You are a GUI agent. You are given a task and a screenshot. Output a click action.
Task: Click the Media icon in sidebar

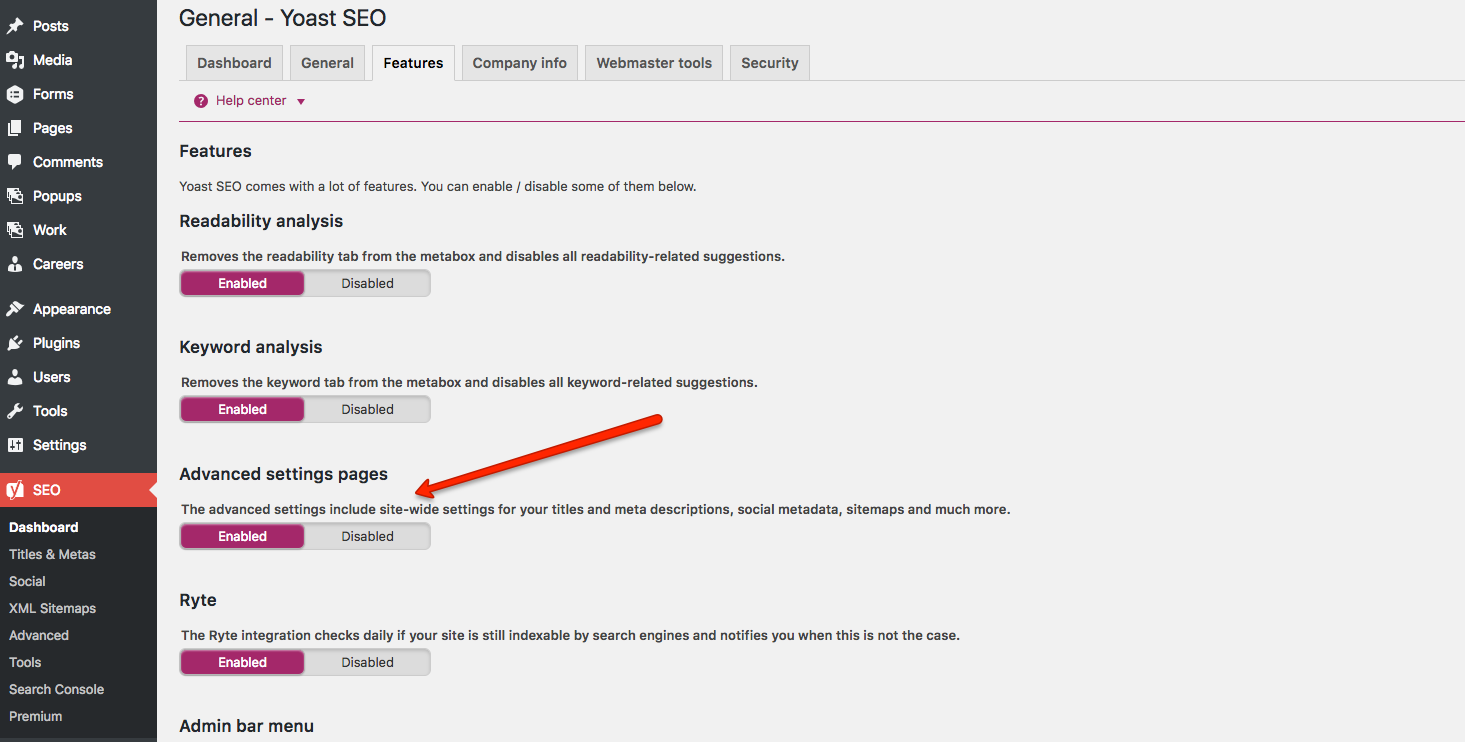coord(15,60)
